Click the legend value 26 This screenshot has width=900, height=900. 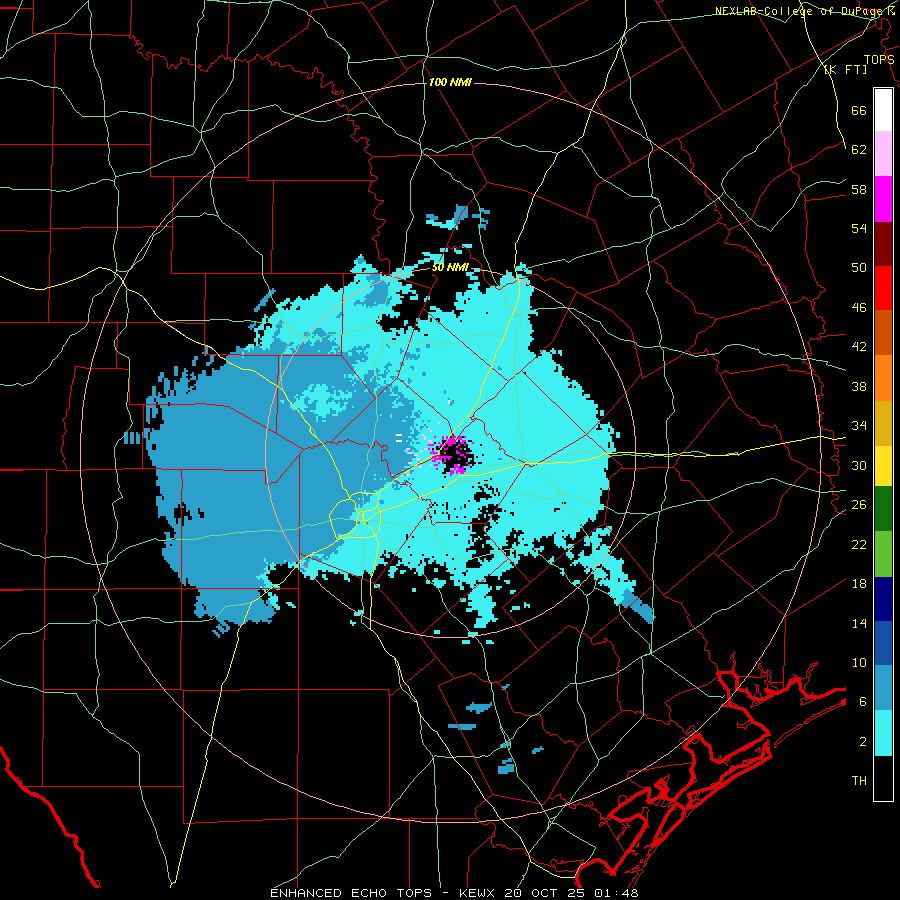coord(859,505)
